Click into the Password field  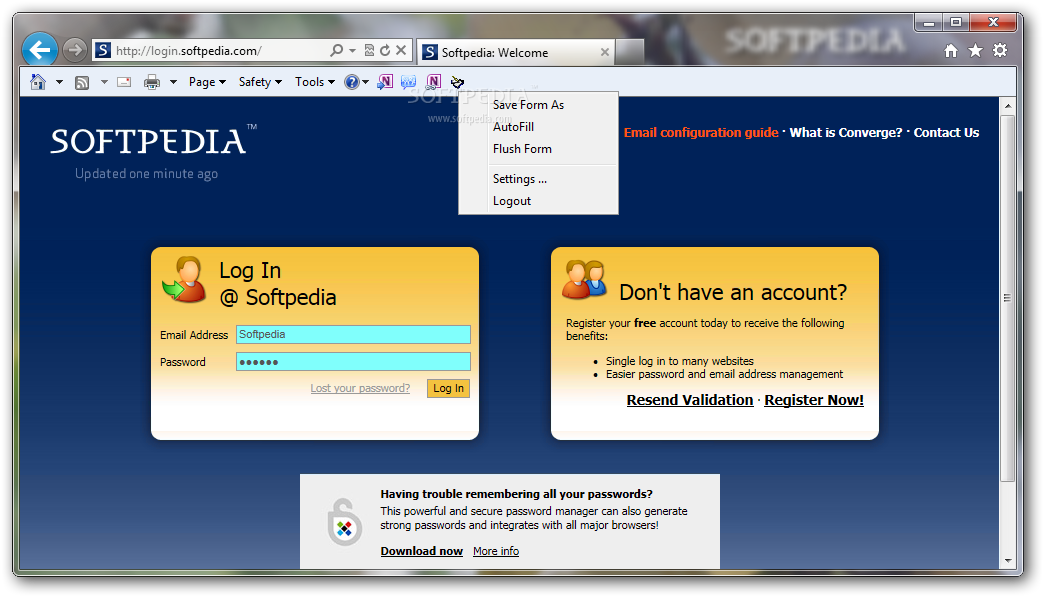coord(353,361)
